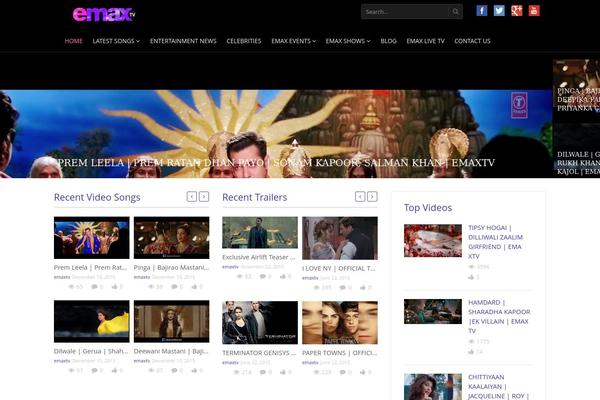
Task: Click views eye icon under Prem Leela video
Action: pyautogui.click(x=71, y=286)
